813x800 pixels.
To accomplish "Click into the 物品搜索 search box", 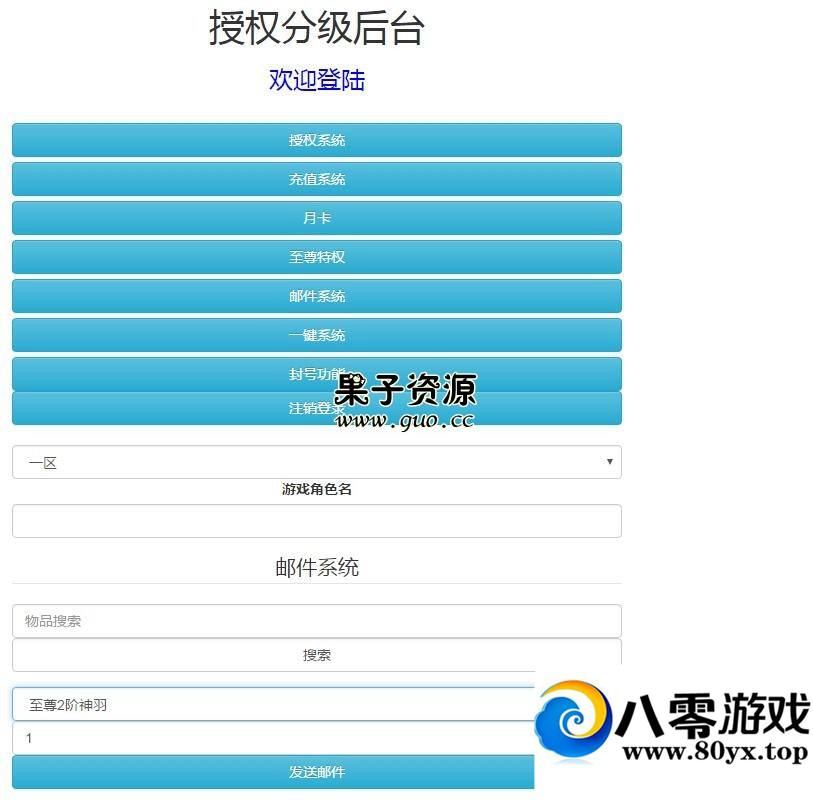I will click(316, 621).
